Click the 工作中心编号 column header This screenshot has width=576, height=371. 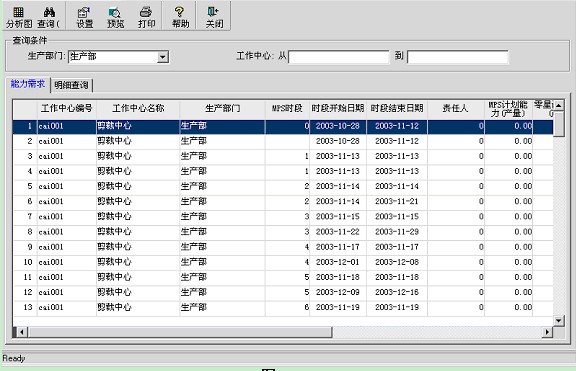click(66, 109)
